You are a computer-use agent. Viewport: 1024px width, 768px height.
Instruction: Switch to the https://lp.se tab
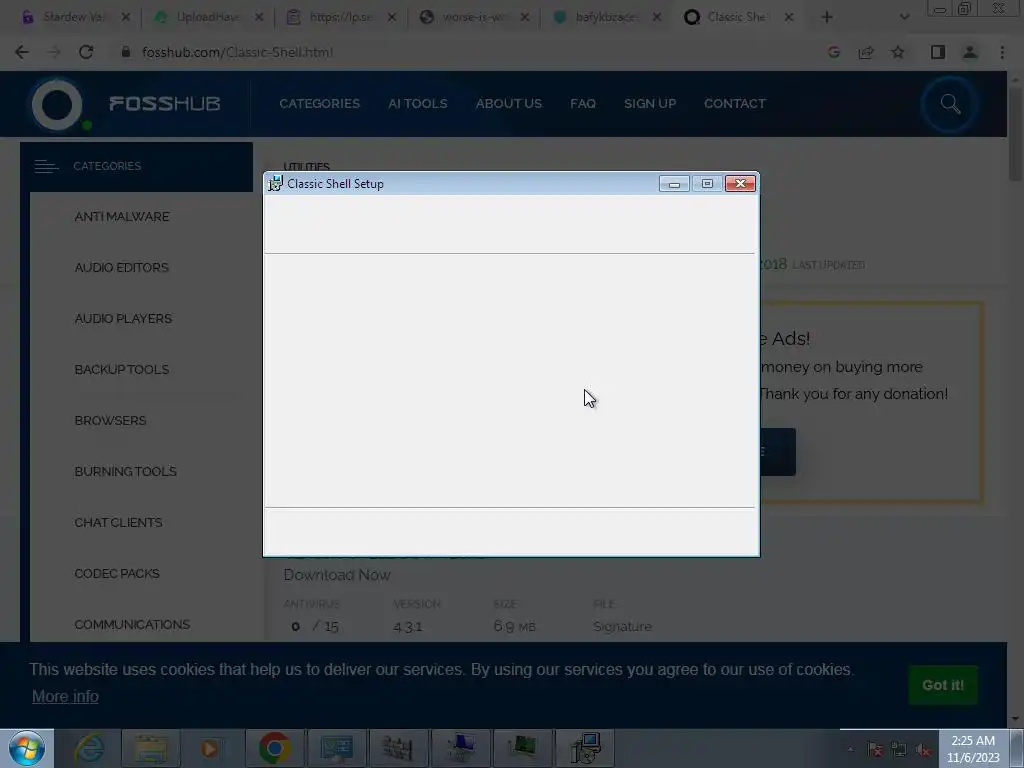tap(340, 17)
